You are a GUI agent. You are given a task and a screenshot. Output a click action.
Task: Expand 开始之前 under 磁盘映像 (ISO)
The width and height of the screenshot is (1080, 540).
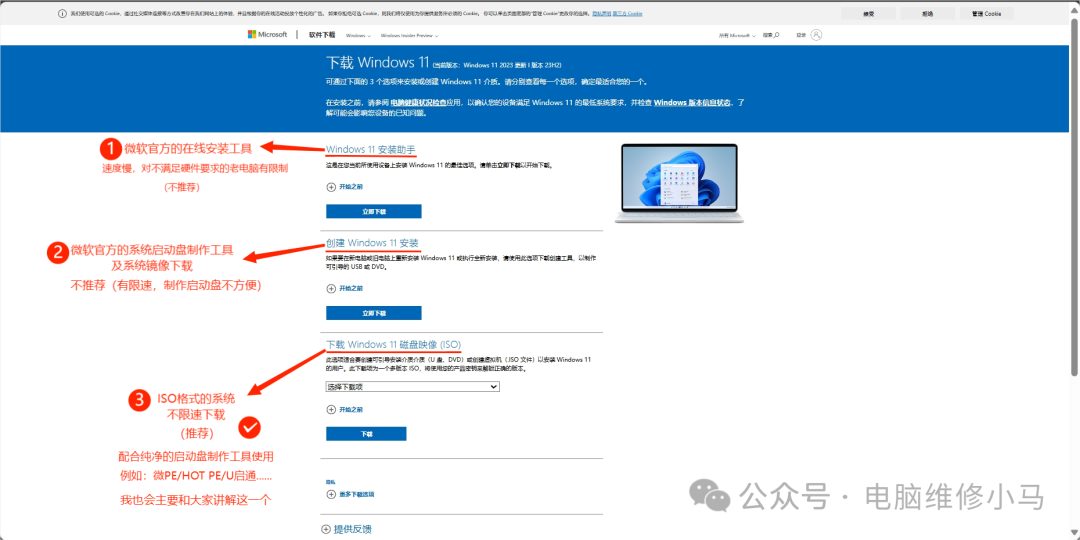(x=345, y=409)
